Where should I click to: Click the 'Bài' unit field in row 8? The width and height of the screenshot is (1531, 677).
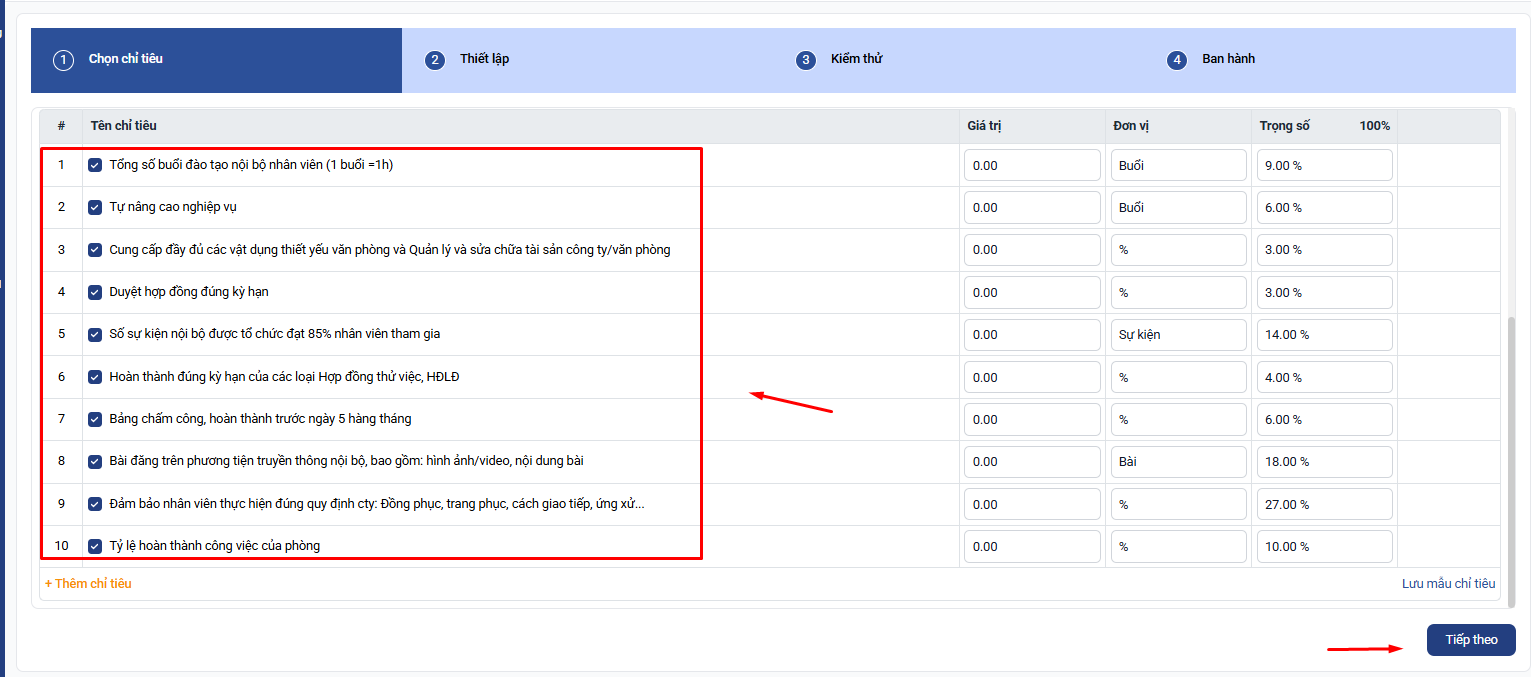point(1178,461)
